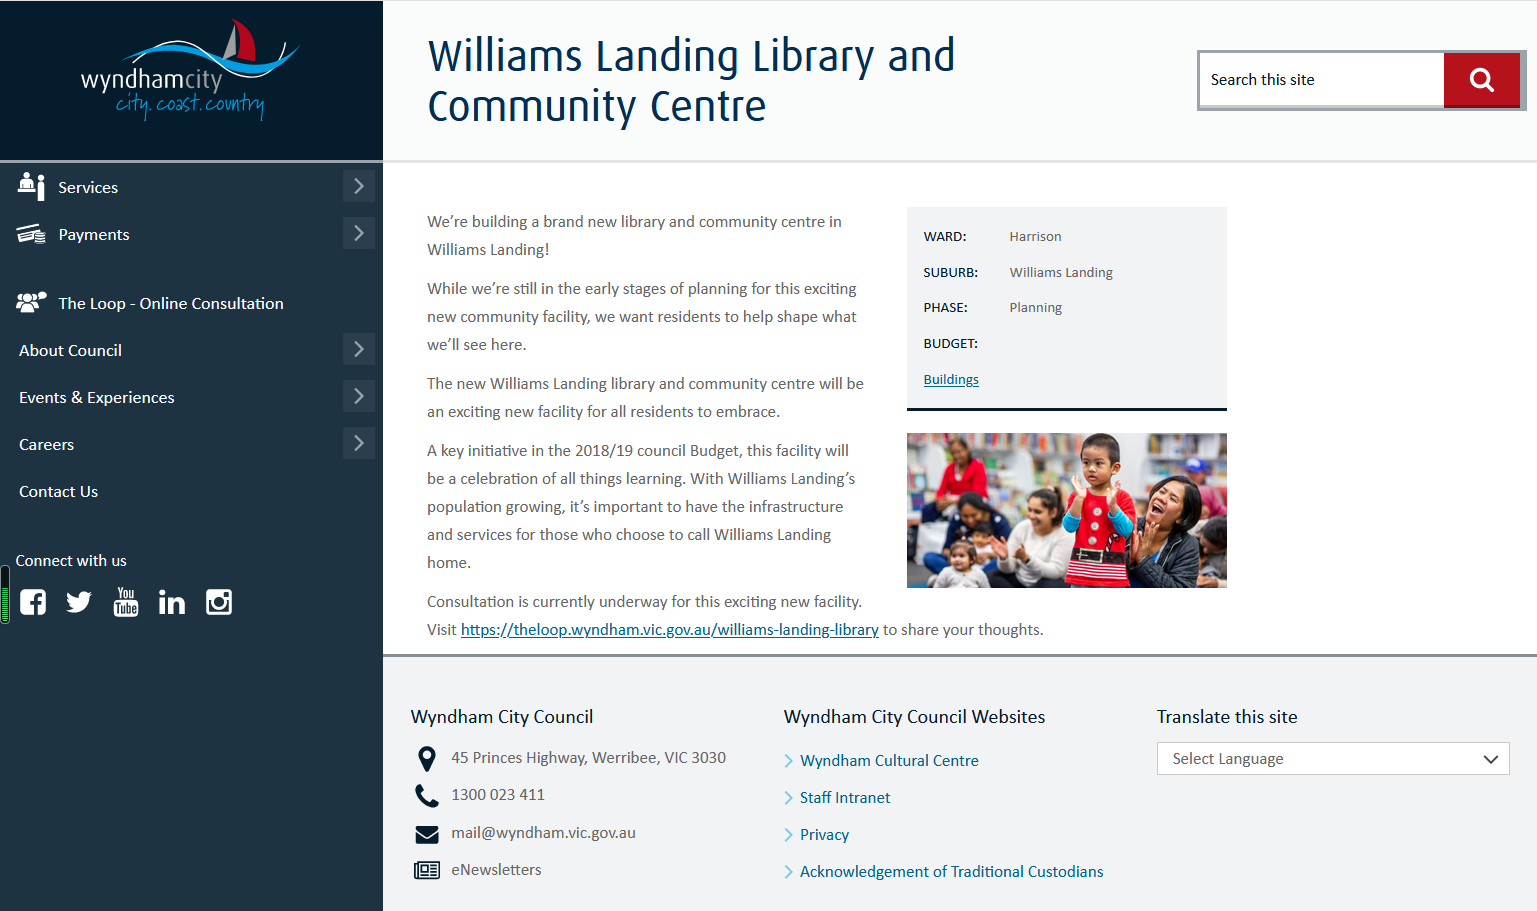Image resolution: width=1537 pixels, height=911 pixels.
Task: Click the telephone icon in footer
Action: [427, 796]
